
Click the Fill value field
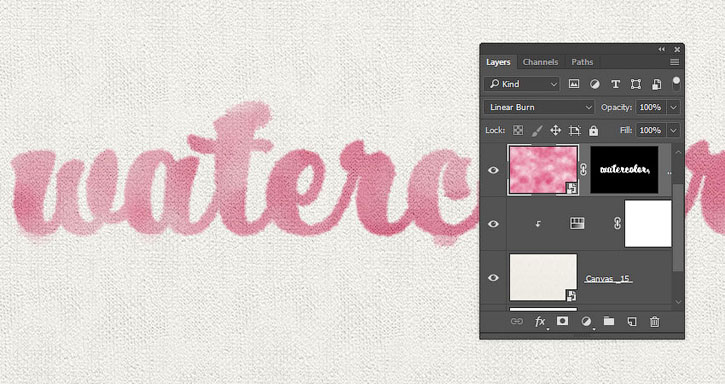pos(651,130)
